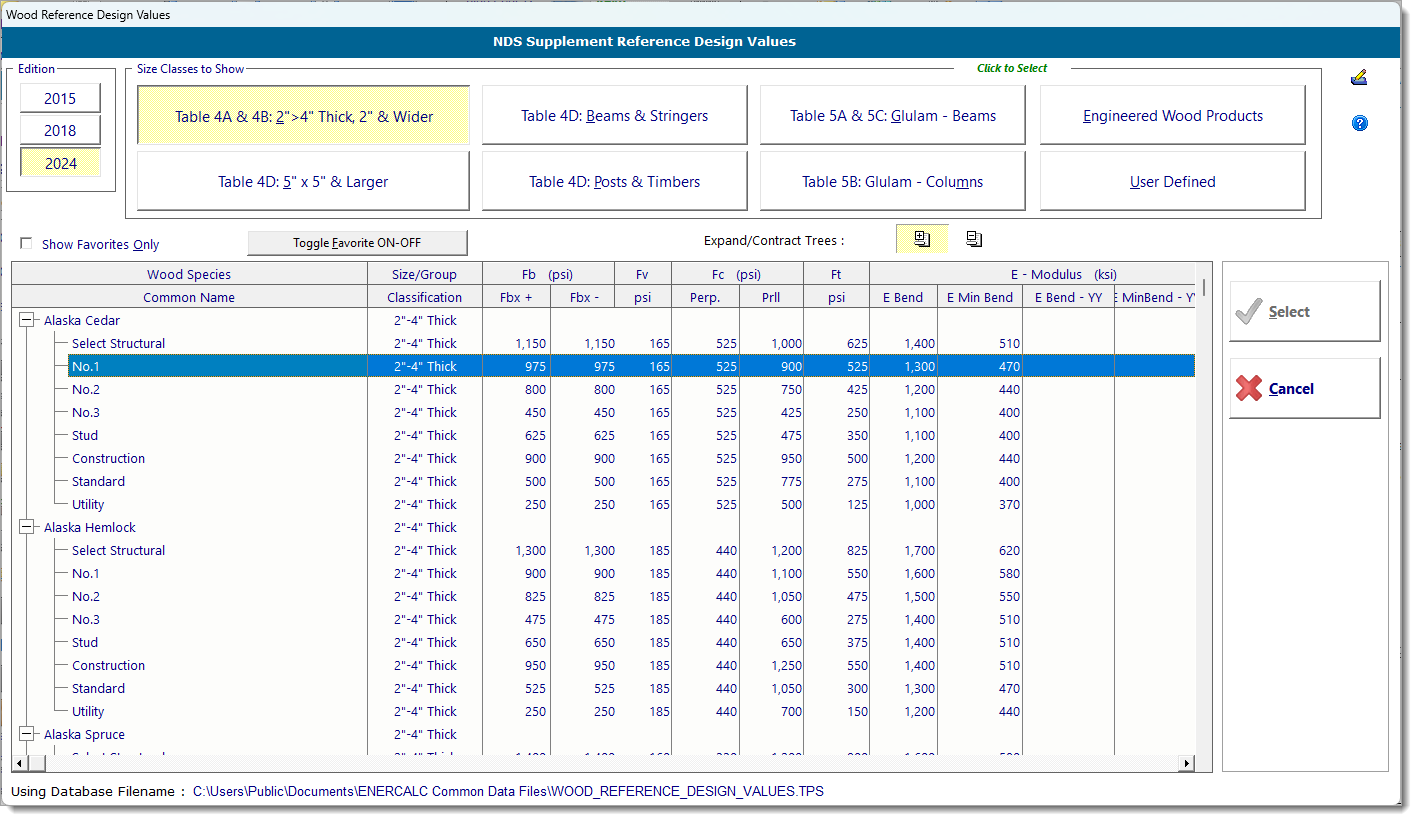
Task: Select Alaska Hemlock No.2 row
Action: point(603,596)
